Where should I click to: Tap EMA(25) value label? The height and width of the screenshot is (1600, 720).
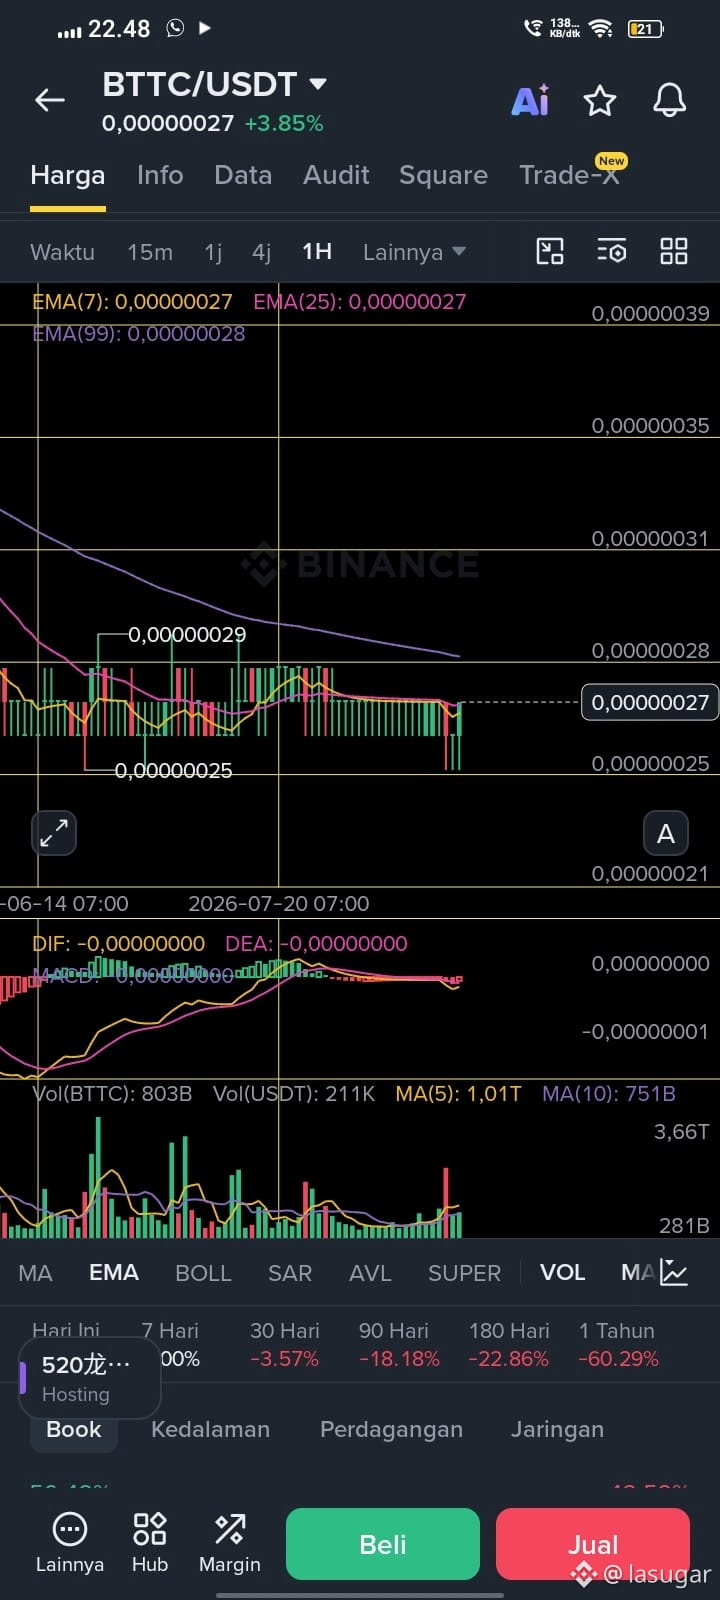click(359, 301)
